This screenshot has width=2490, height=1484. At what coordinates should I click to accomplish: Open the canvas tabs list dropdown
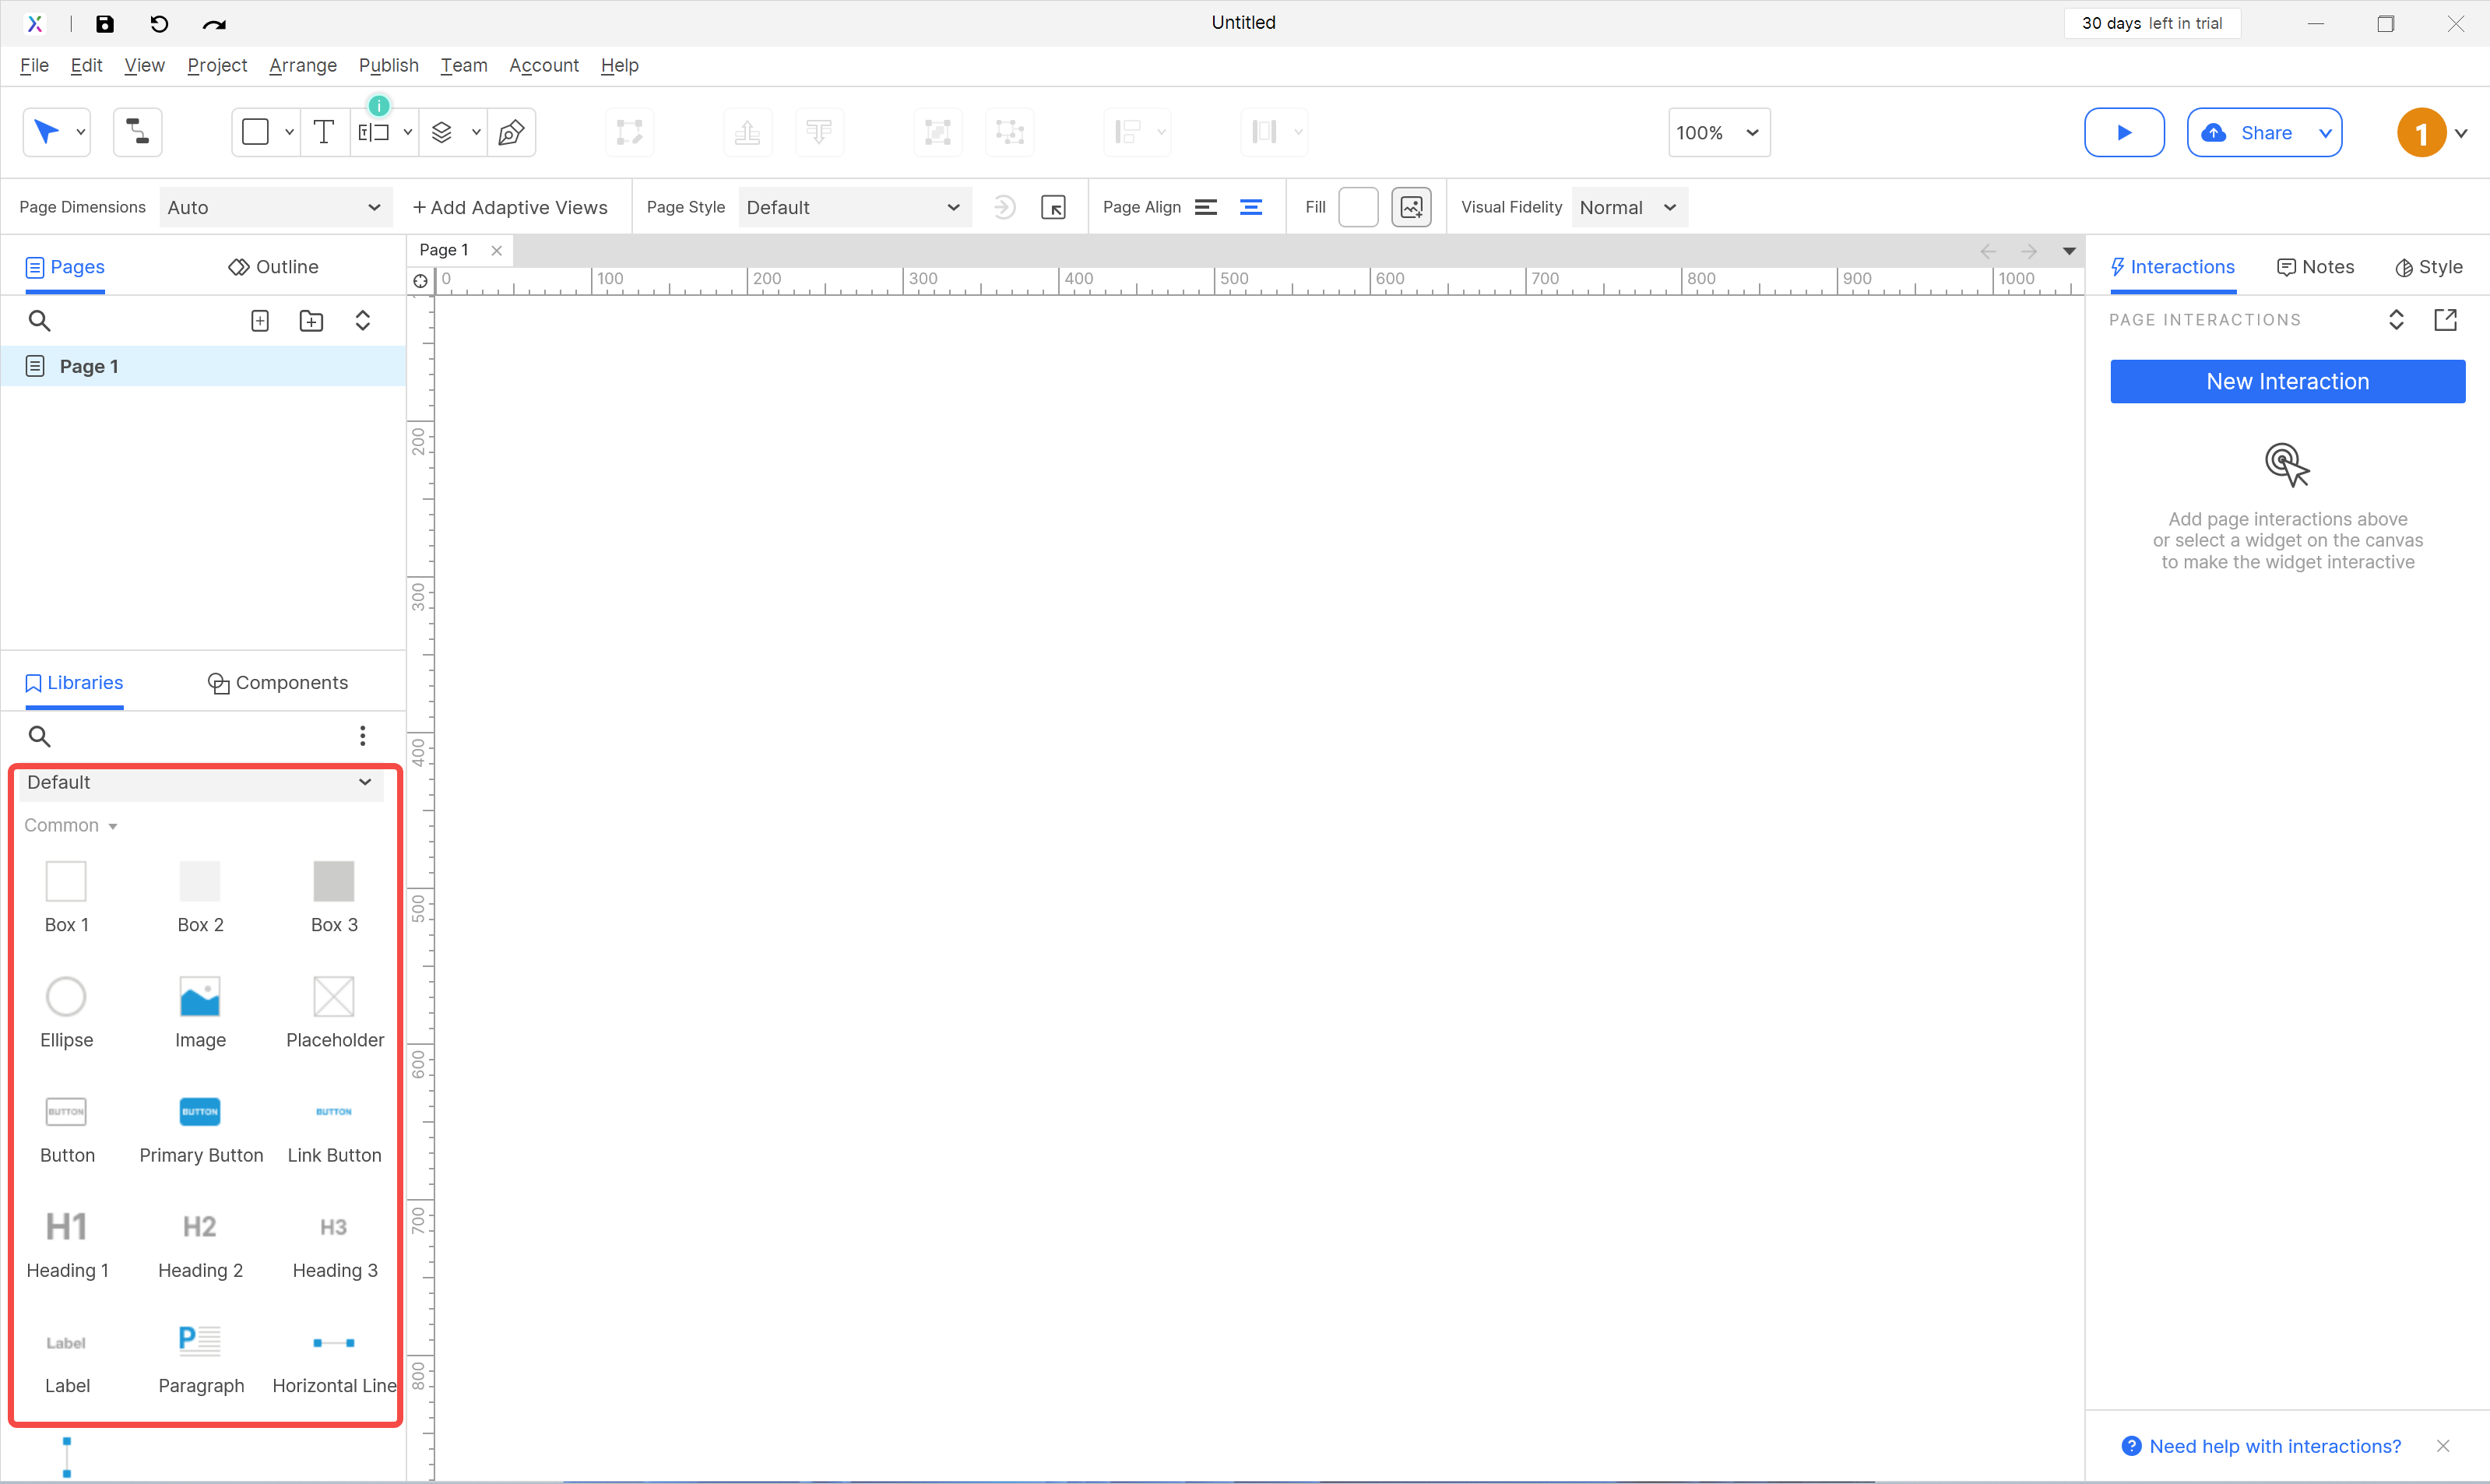coord(2069,251)
